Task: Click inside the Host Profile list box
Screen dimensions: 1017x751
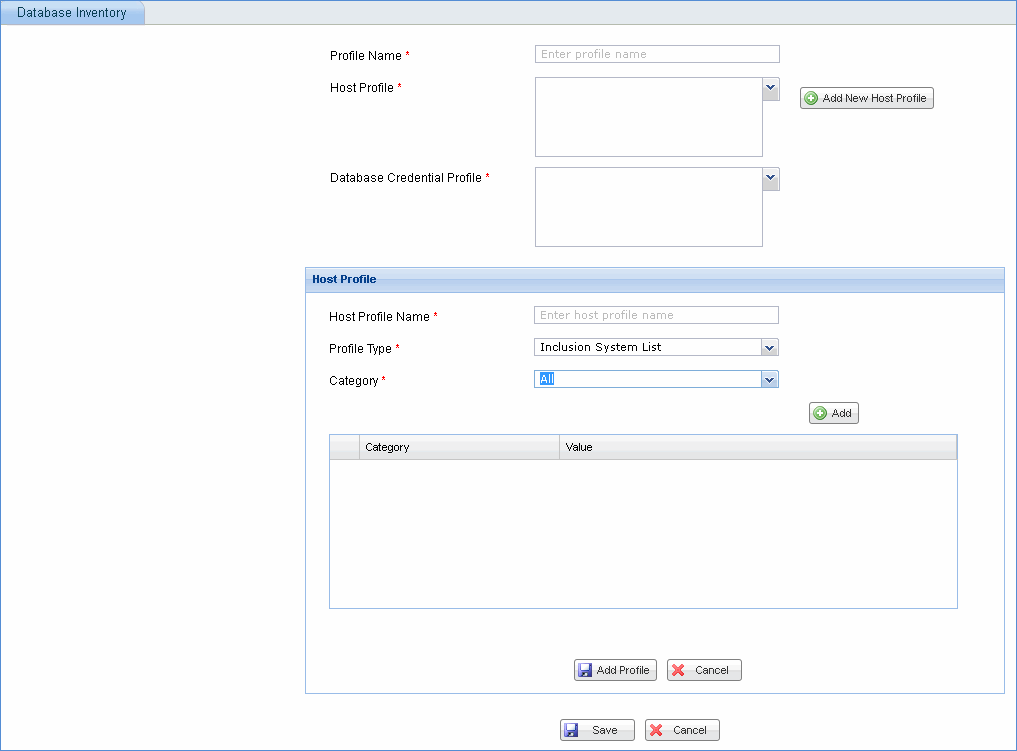Action: click(648, 117)
